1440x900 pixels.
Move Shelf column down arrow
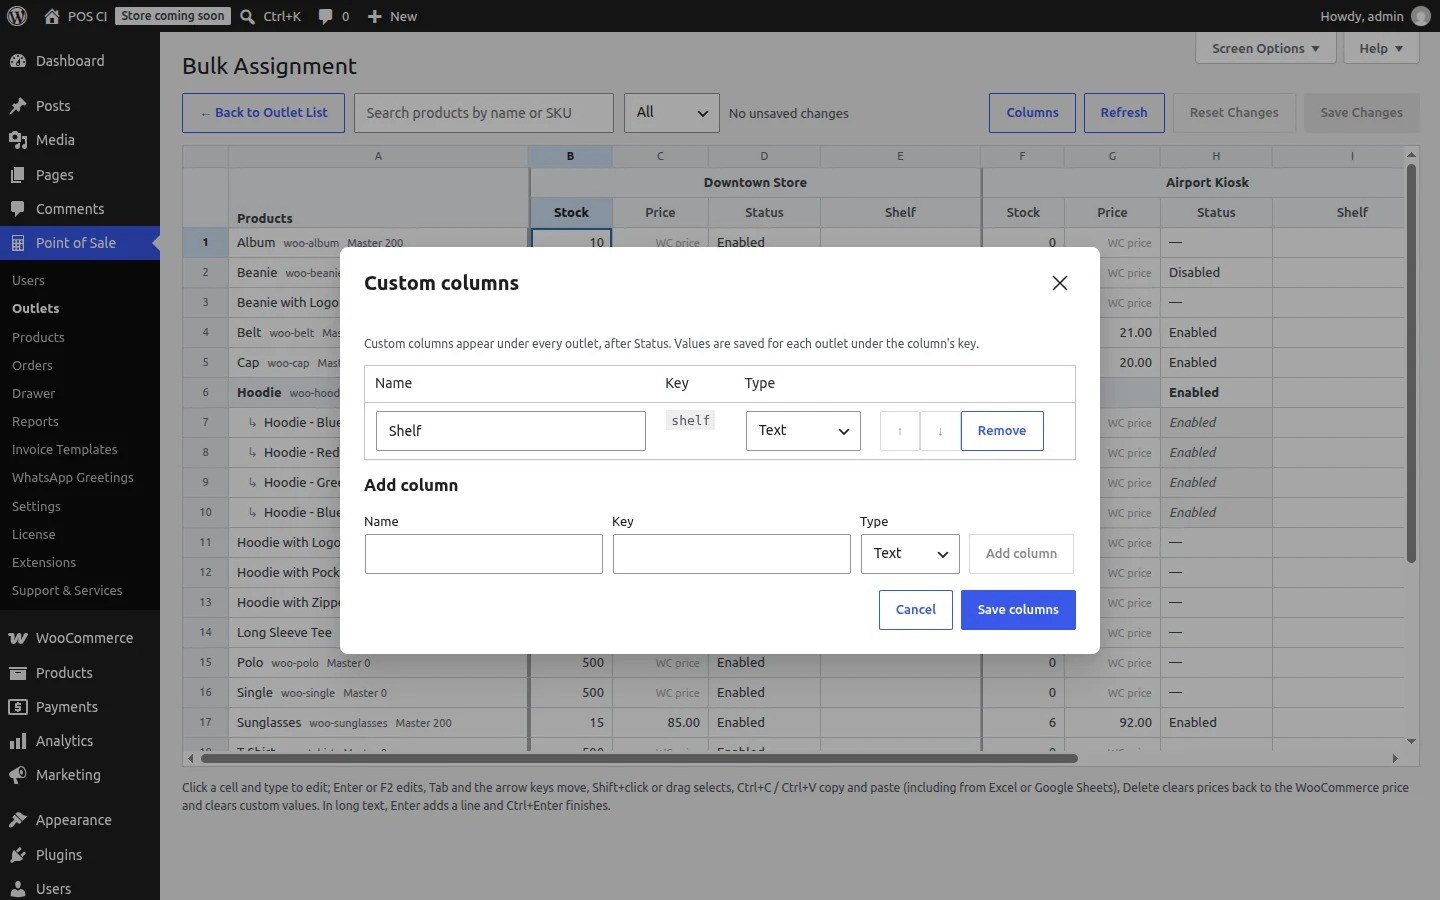(940, 431)
